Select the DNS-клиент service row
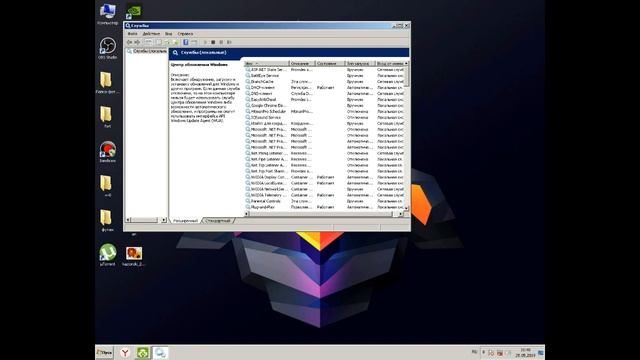Viewport: 640px width, 360px height. point(324,93)
